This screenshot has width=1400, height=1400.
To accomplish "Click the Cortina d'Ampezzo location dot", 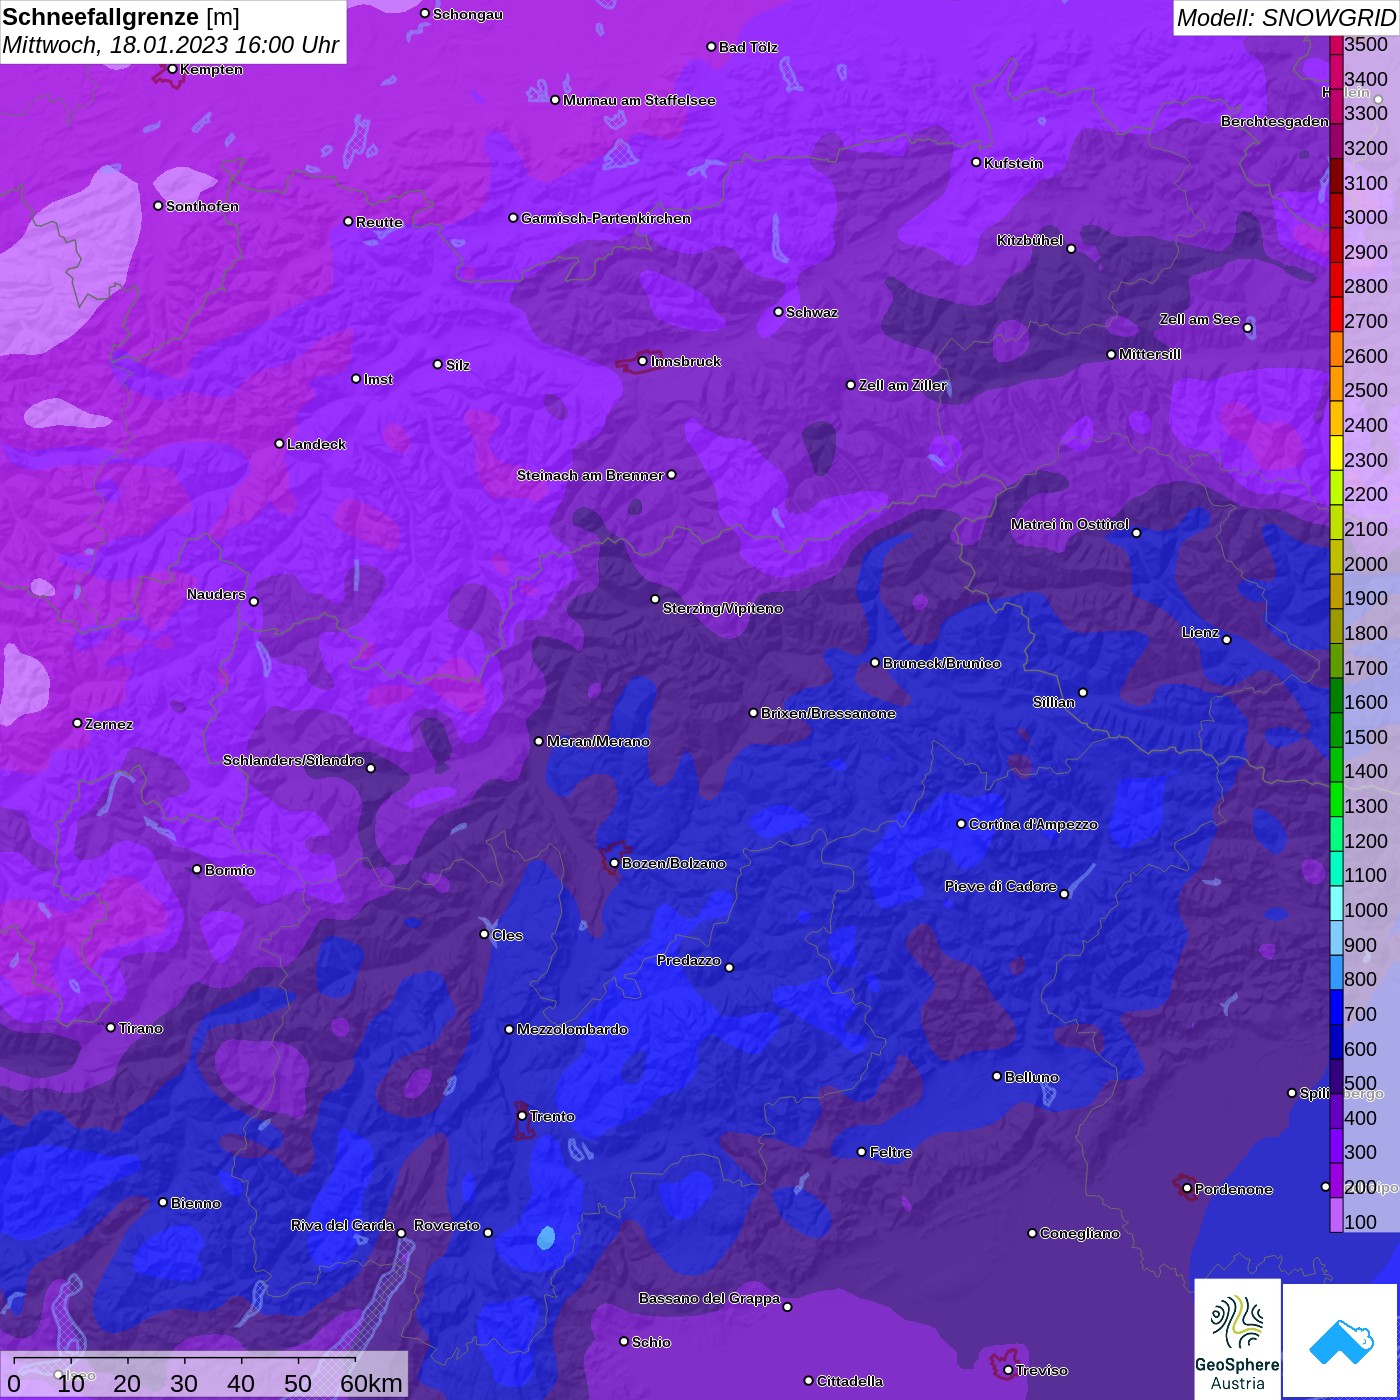I will coord(961,824).
